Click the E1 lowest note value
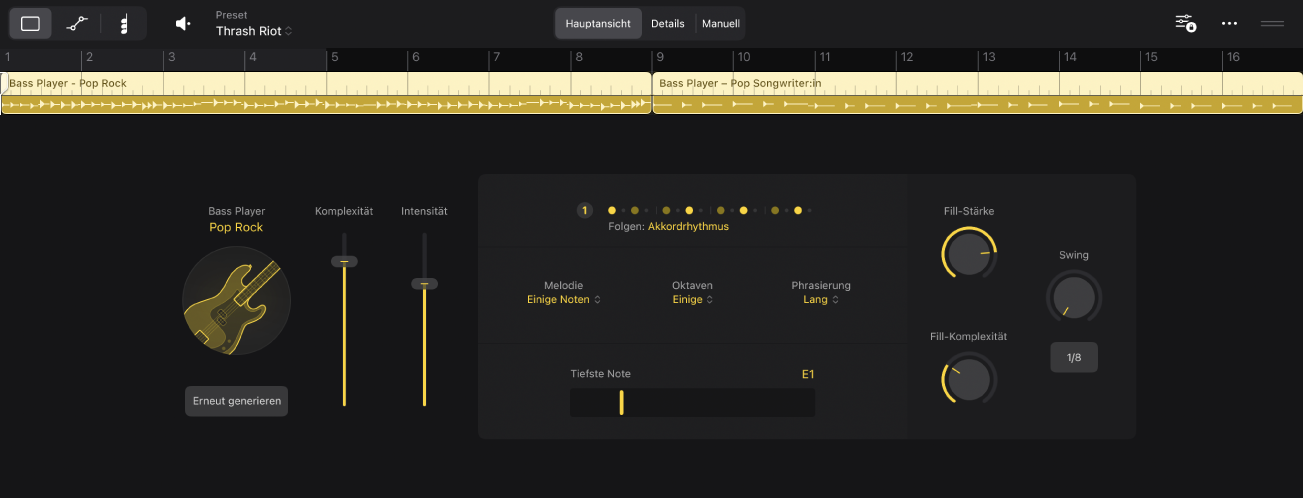Screen dimensions: 1303x500 pyautogui.click(x=808, y=375)
